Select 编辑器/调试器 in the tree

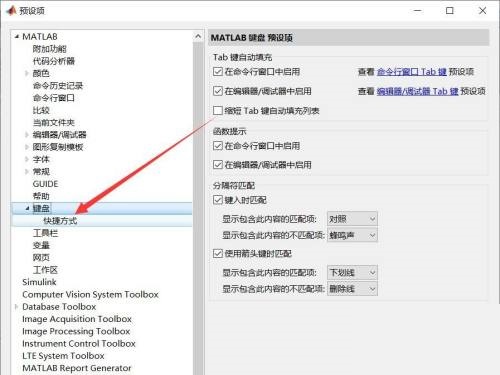point(59,135)
